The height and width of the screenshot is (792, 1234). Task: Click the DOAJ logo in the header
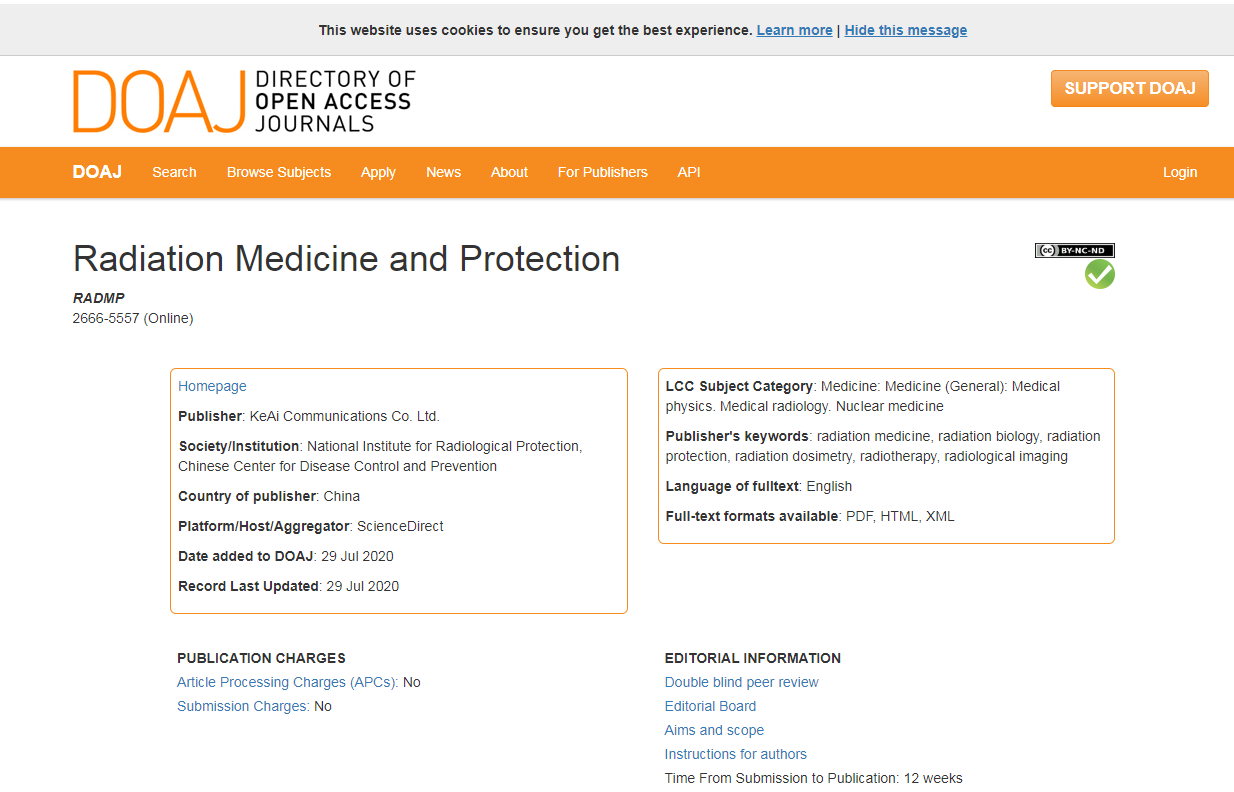point(243,101)
